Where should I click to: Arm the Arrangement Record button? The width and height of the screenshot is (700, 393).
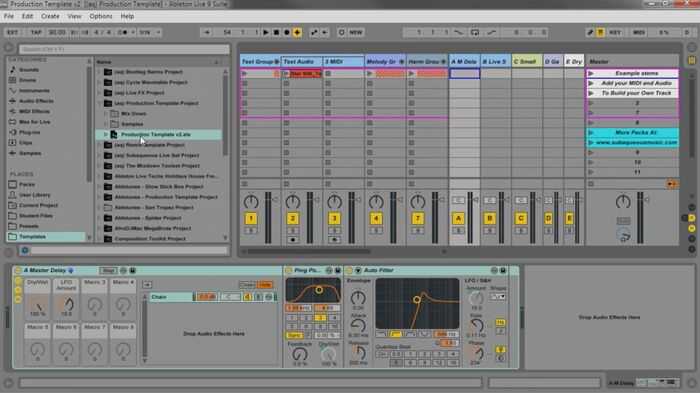[287, 33]
